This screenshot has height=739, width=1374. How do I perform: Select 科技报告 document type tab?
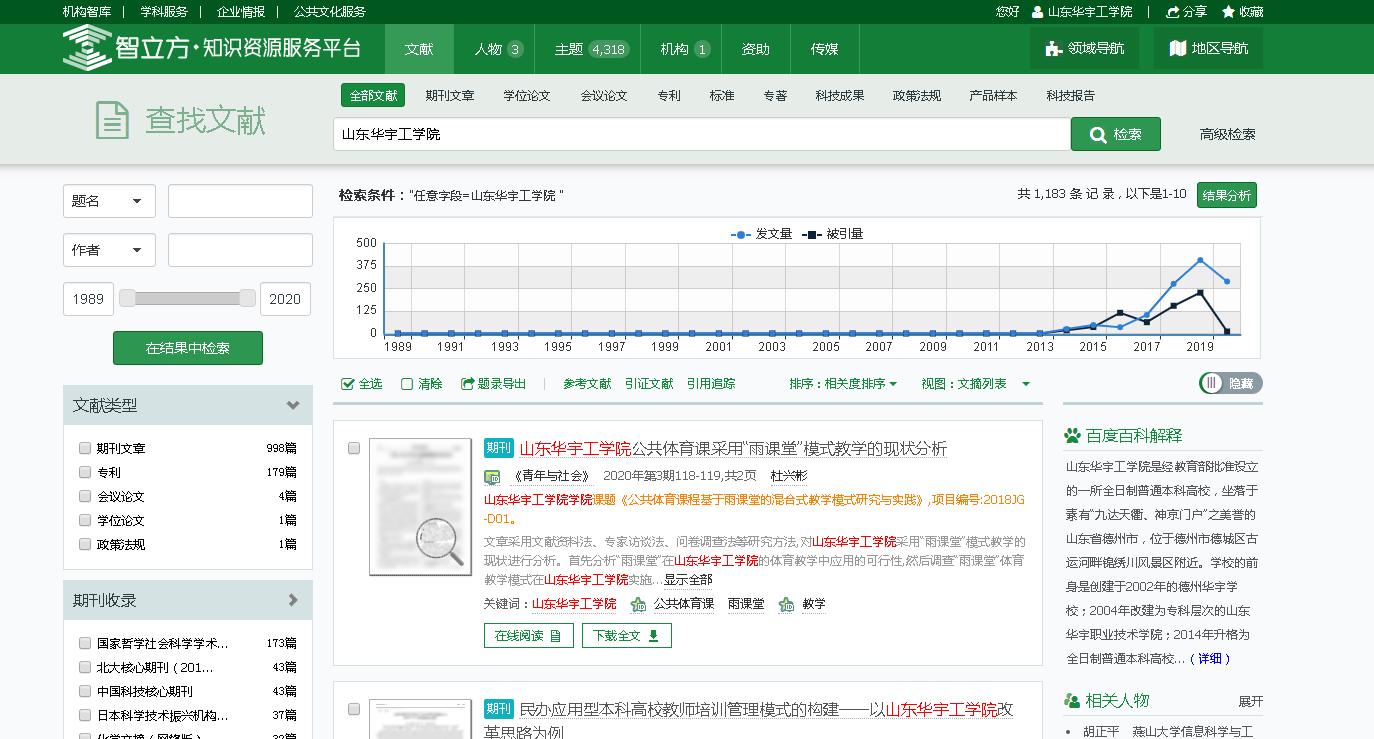[1071, 96]
